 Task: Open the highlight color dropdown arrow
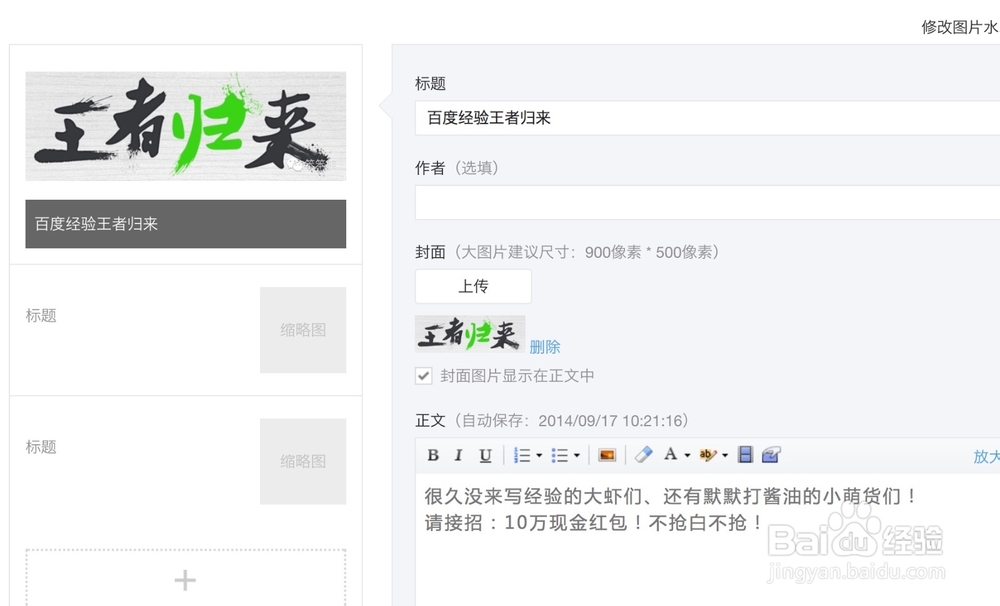click(724, 455)
